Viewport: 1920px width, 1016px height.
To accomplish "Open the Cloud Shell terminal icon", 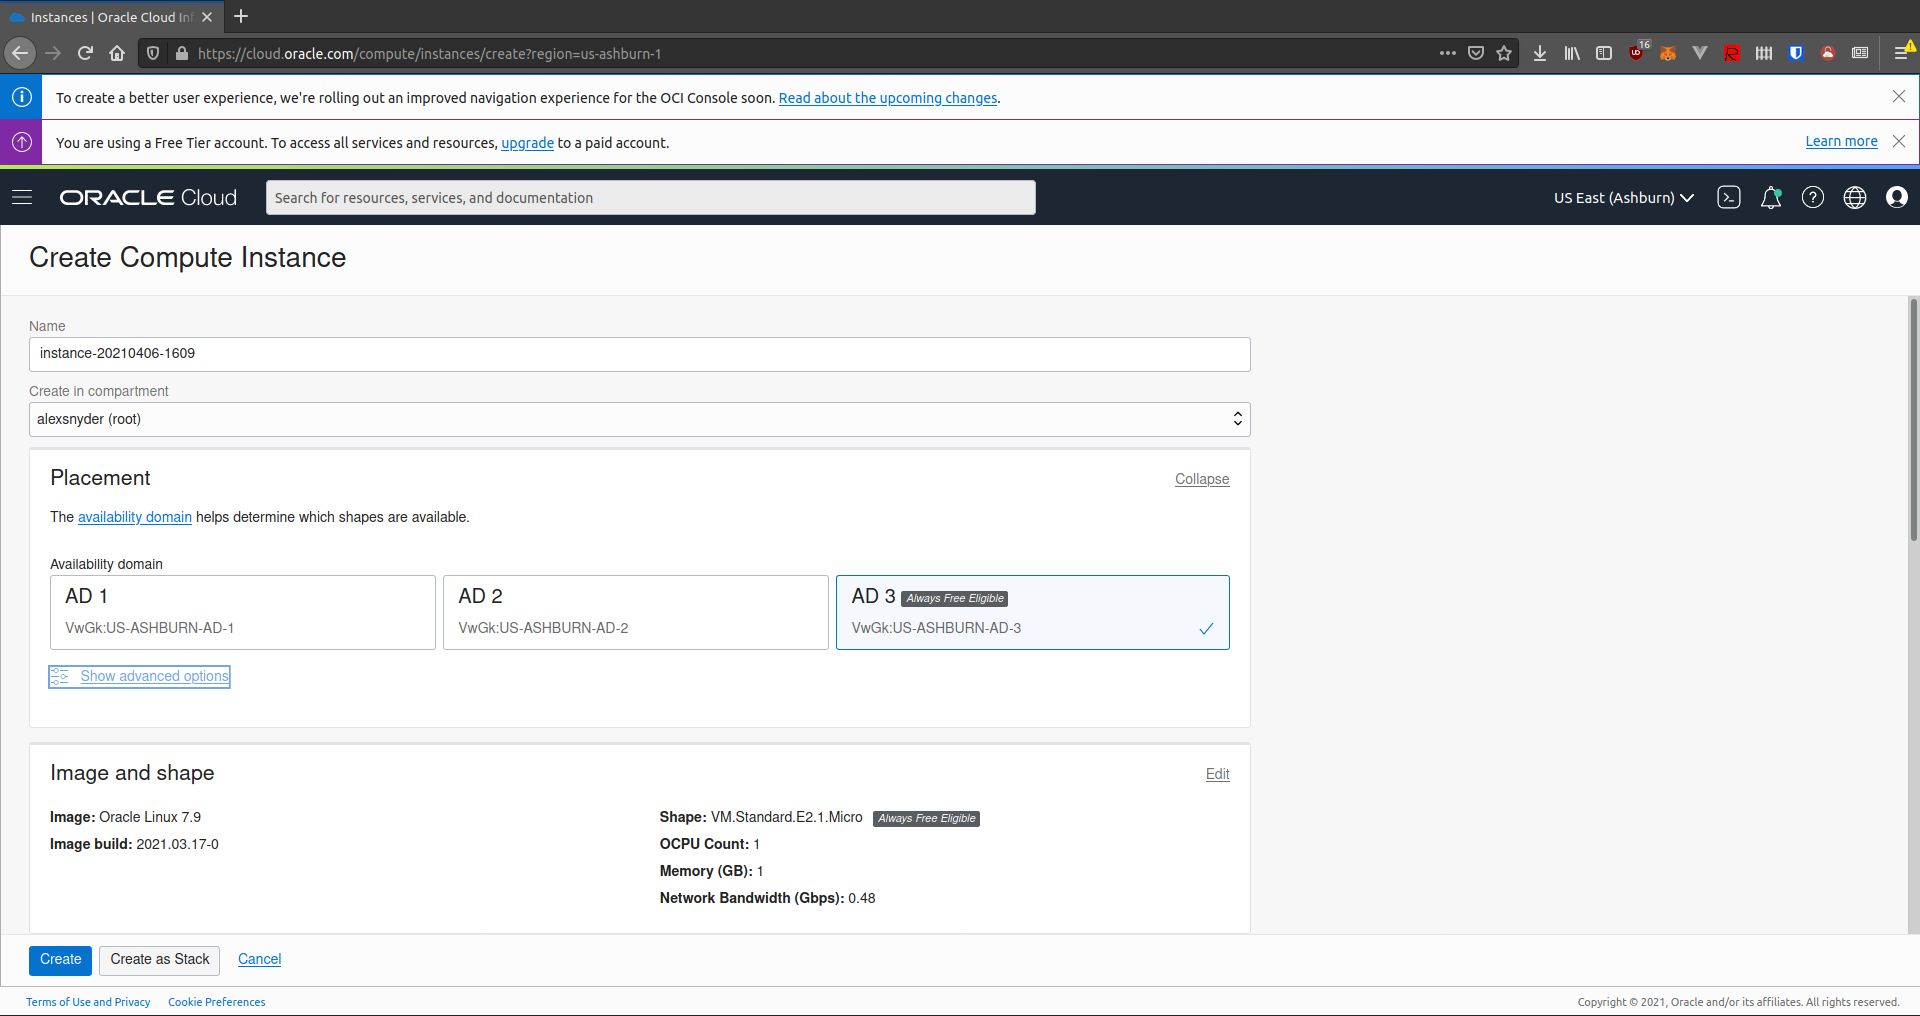I will (1729, 198).
